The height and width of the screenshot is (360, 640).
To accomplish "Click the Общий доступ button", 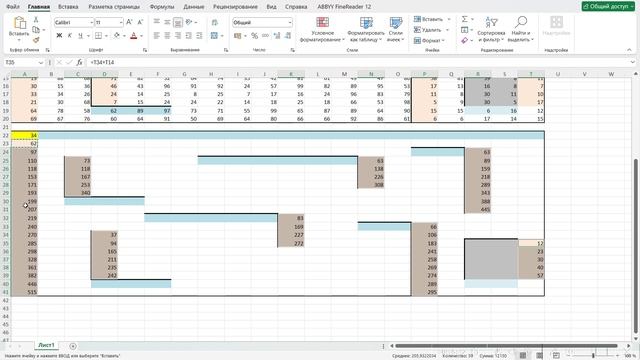I will tap(608, 6).
